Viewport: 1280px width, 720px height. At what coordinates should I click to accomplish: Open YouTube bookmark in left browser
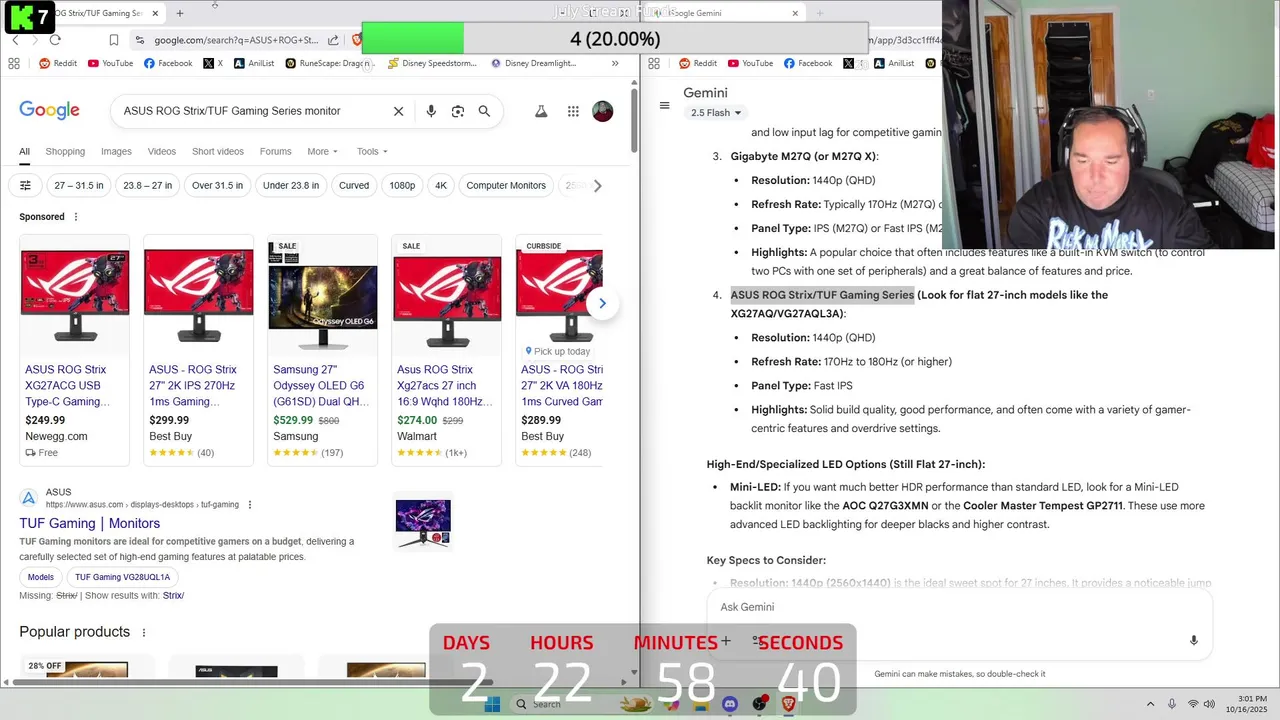110,63
